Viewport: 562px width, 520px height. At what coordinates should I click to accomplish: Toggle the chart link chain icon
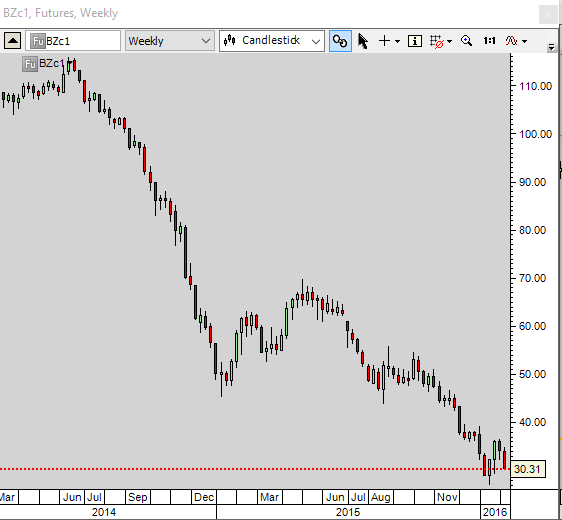pos(340,41)
